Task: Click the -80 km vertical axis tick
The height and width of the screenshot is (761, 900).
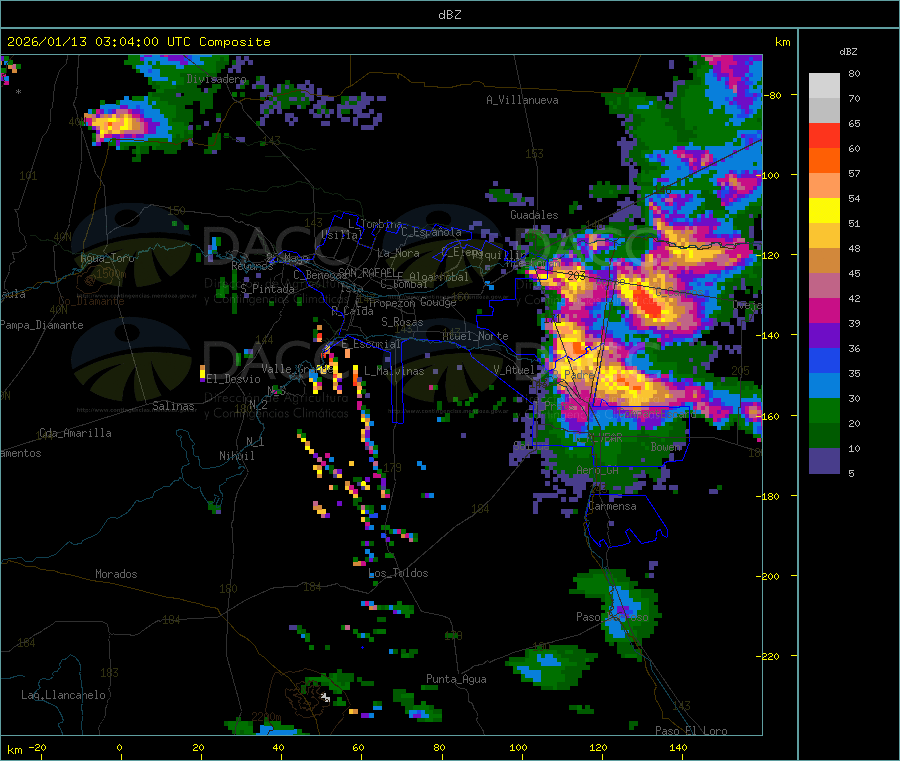Action: (x=773, y=95)
